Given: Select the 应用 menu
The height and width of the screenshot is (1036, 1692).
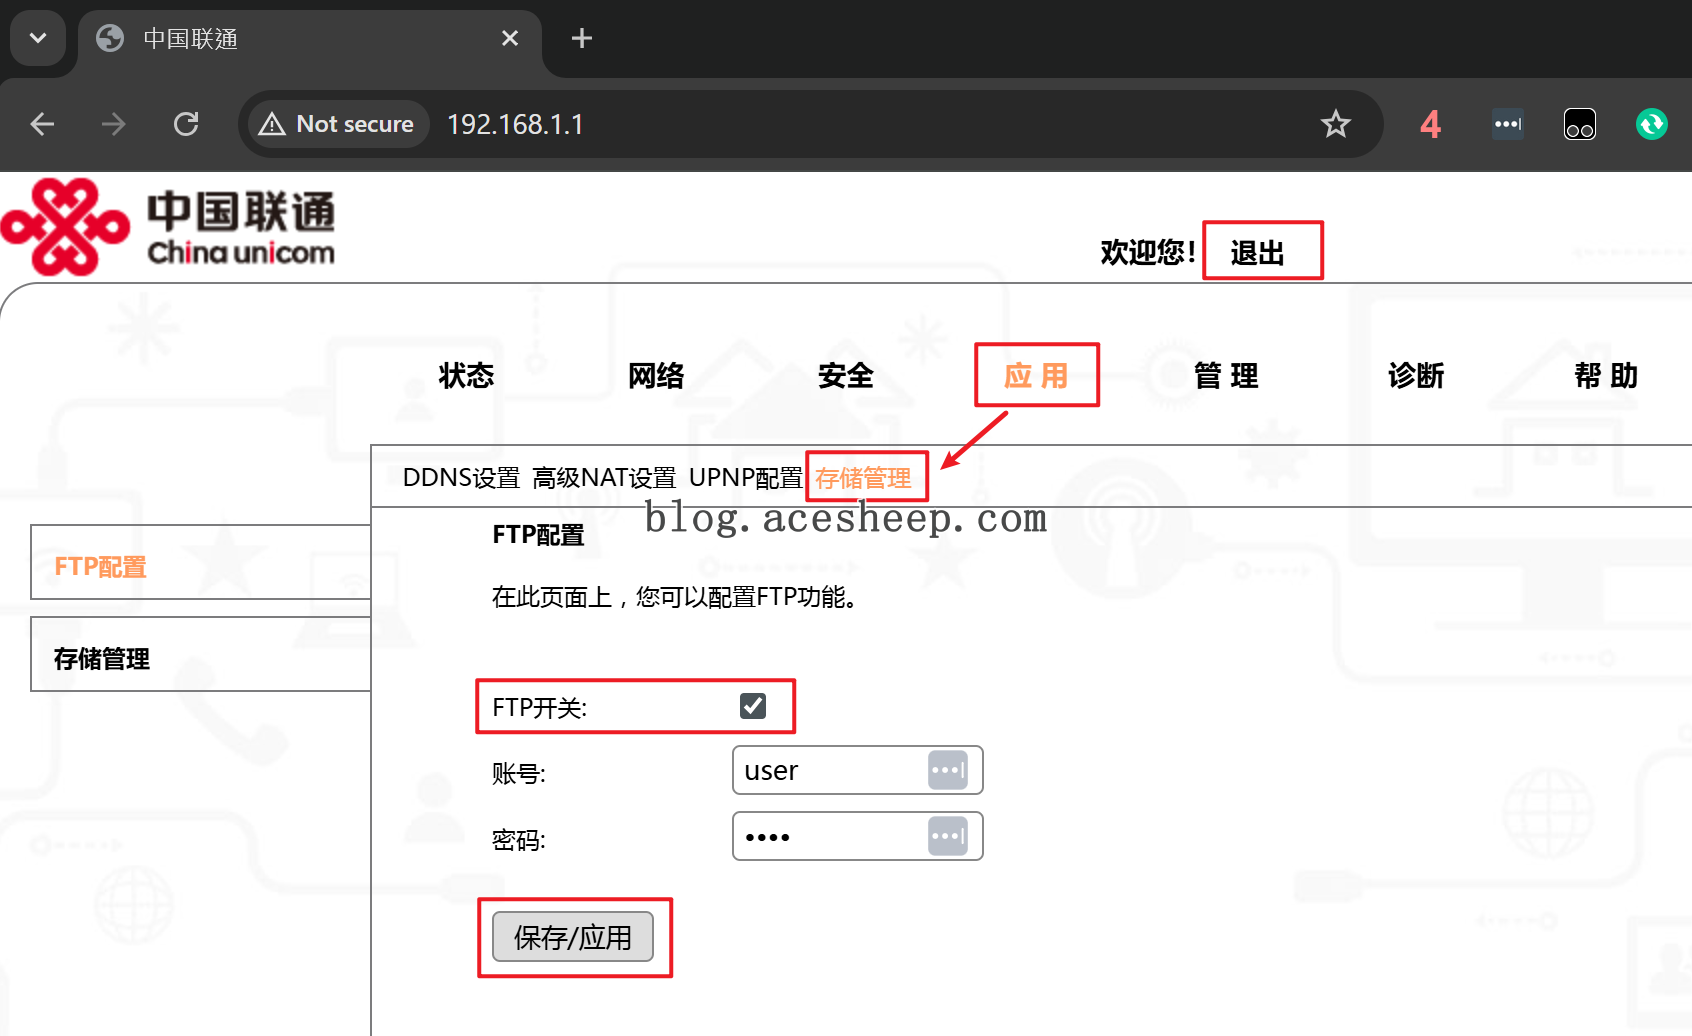Looking at the screenshot, I should point(1036,375).
